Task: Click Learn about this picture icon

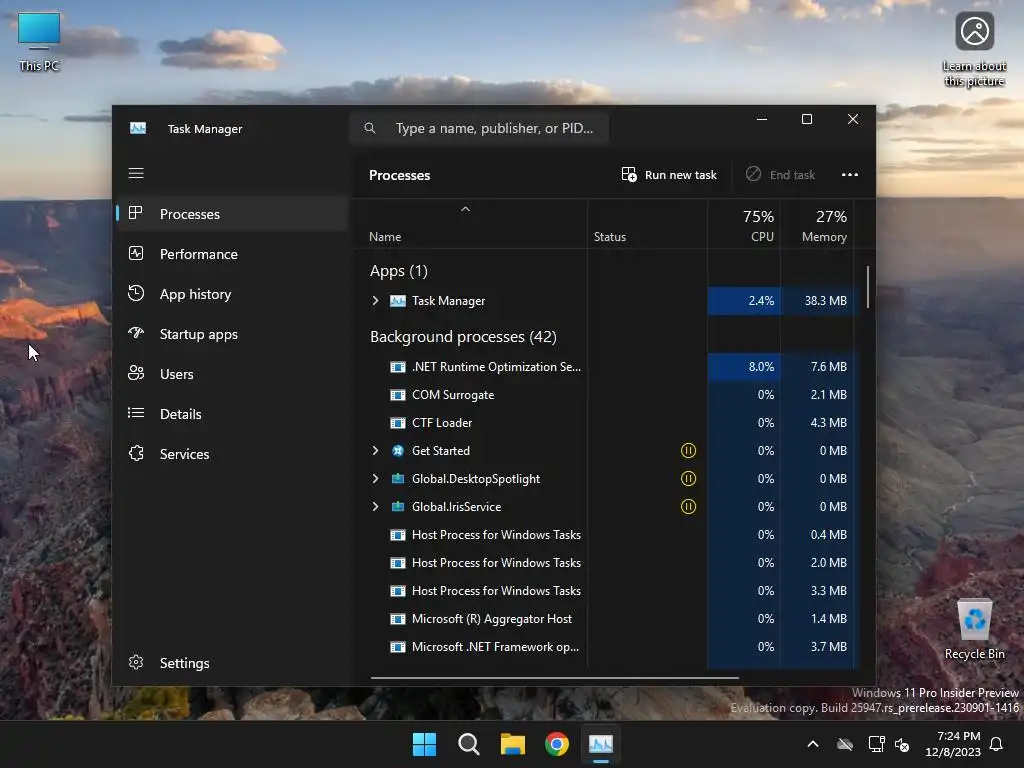Action: pos(974,50)
